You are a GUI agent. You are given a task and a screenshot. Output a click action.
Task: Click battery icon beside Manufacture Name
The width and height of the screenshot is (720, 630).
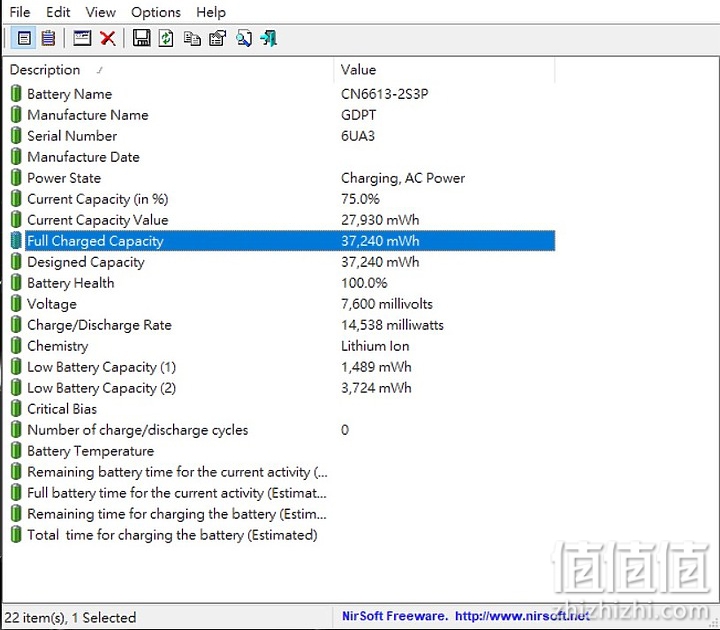pos(16,115)
